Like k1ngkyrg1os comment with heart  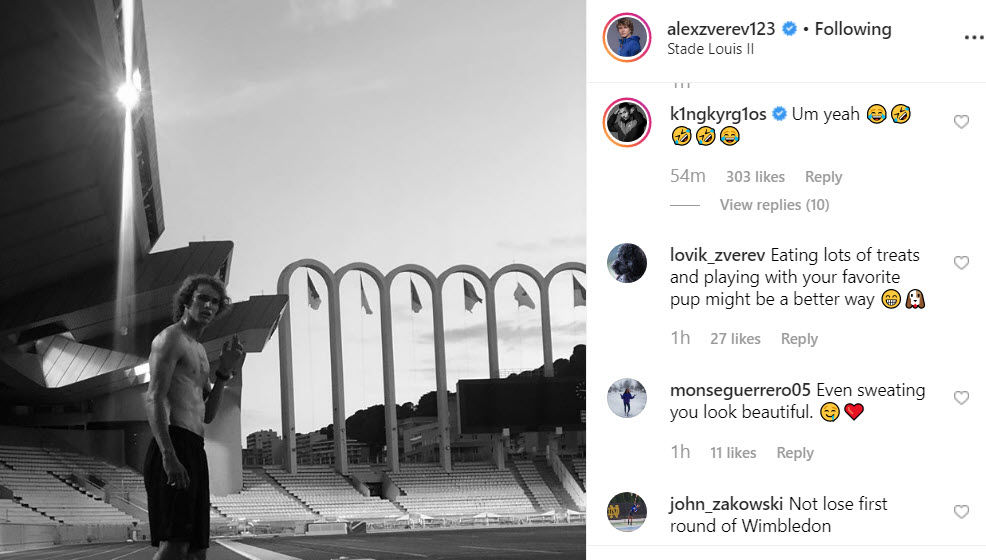961,121
